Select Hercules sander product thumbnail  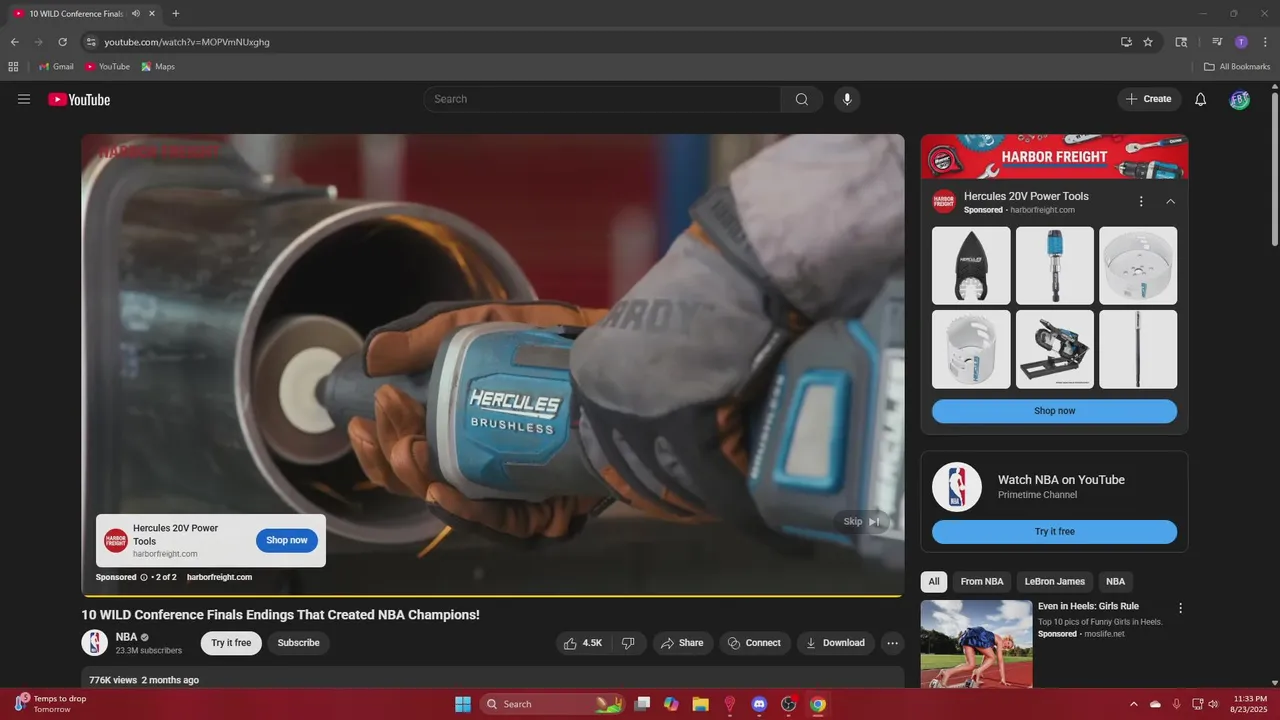click(x=971, y=266)
